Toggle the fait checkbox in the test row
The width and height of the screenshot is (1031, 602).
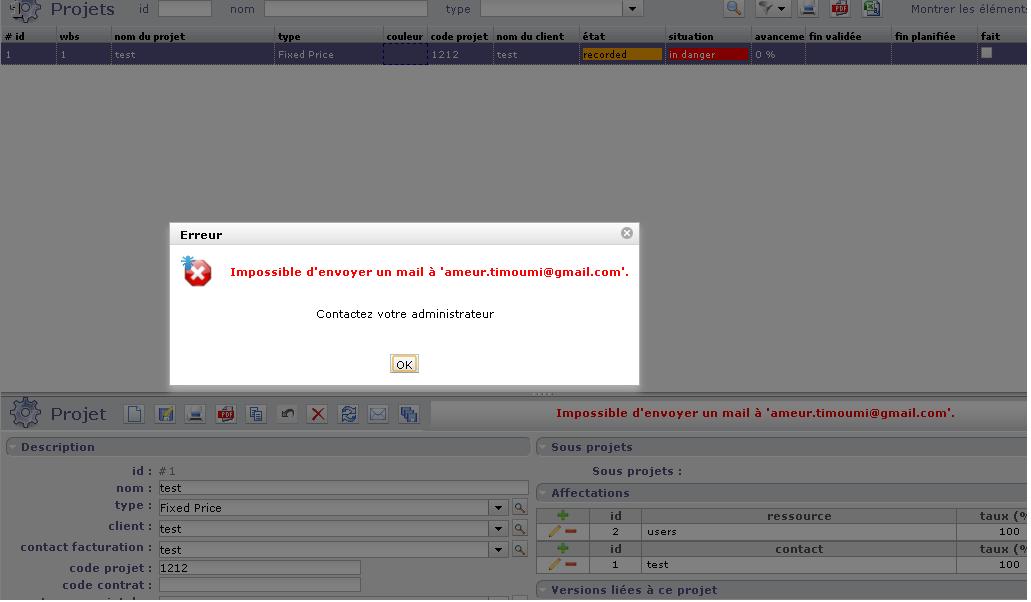click(986, 53)
